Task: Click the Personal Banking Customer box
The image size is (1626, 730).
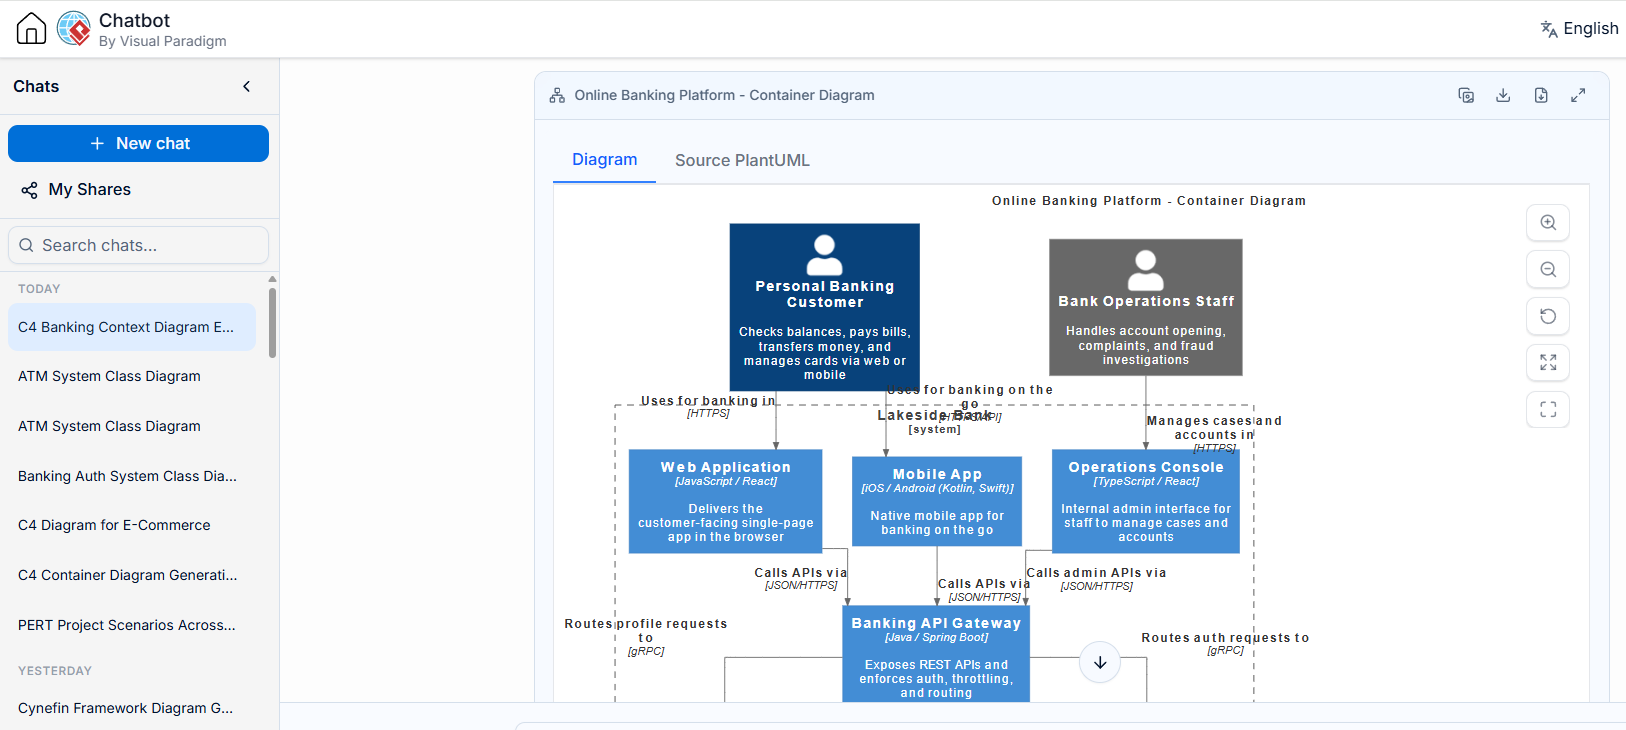Action: 825,307
